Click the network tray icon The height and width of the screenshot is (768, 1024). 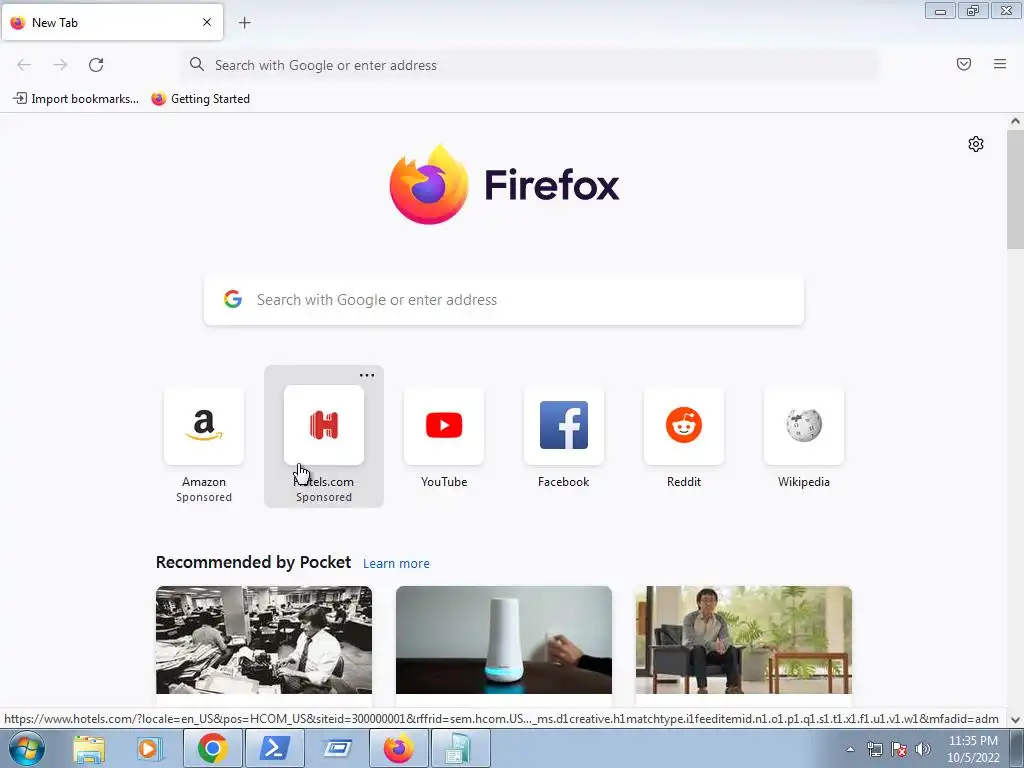pyautogui.click(x=874, y=749)
